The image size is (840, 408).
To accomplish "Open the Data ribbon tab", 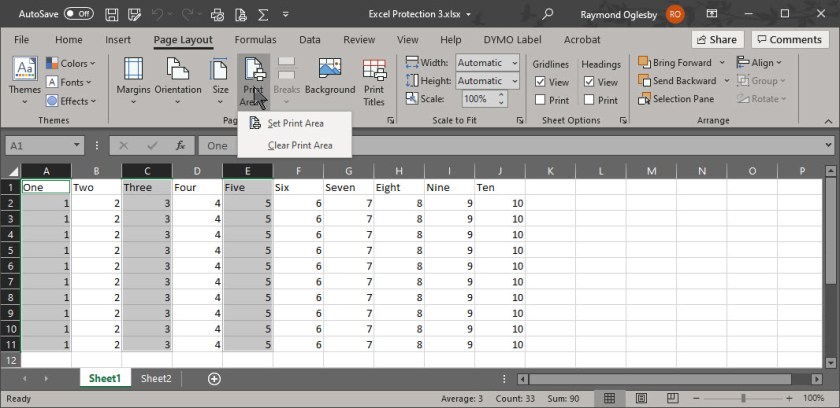I will [x=310, y=40].
